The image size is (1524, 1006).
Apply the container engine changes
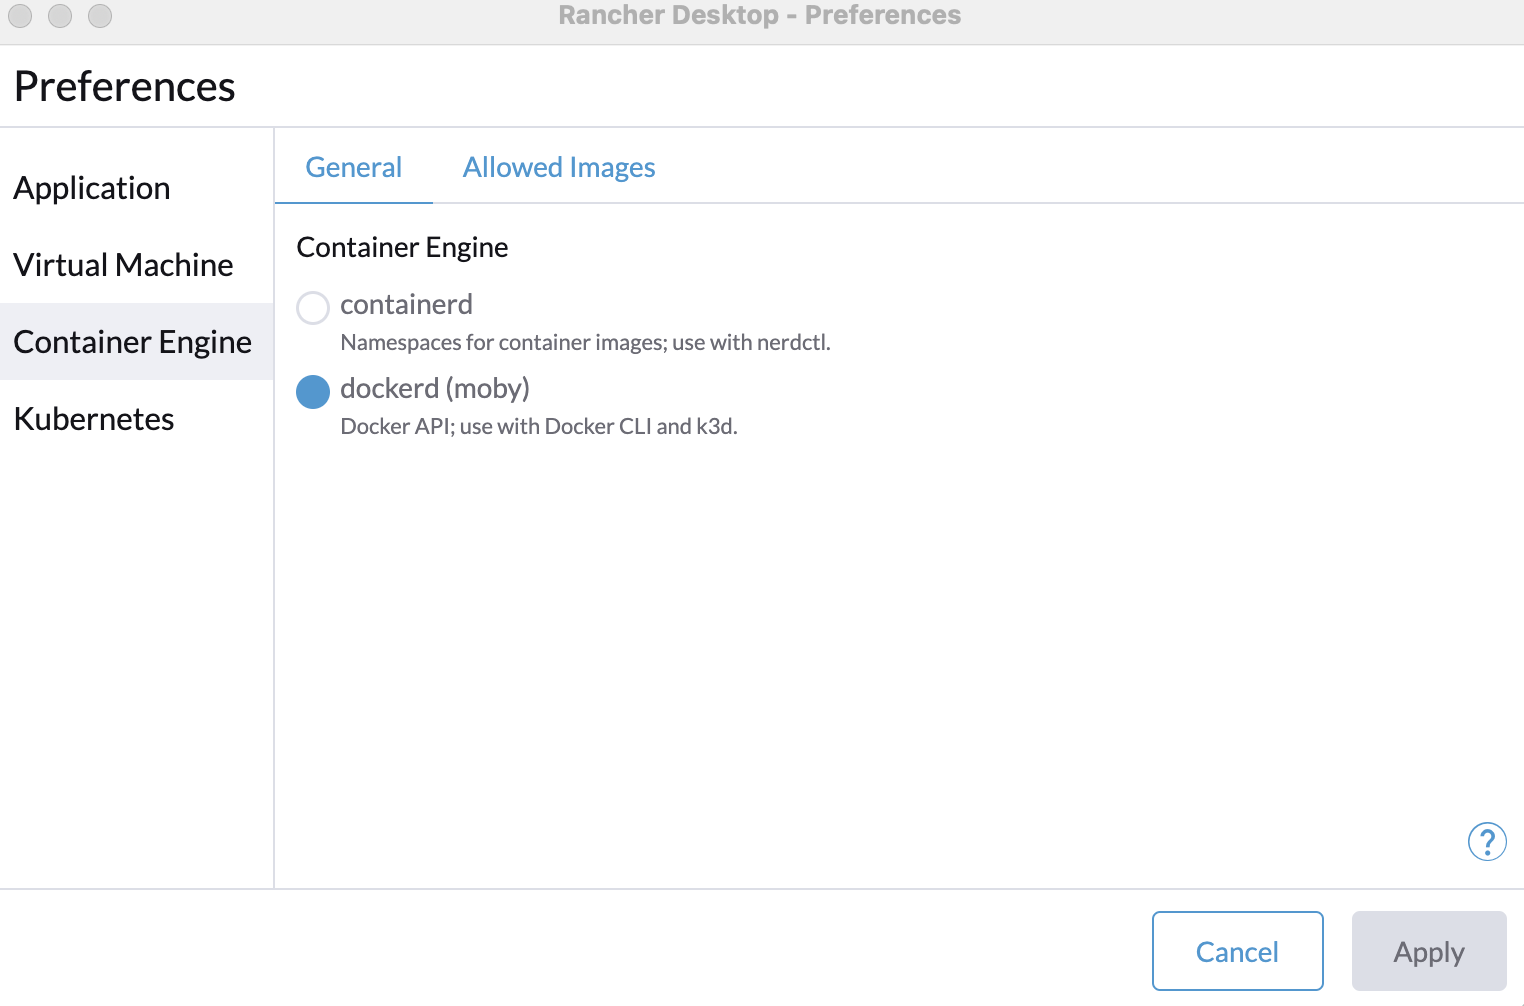[x=1428, y=951]
